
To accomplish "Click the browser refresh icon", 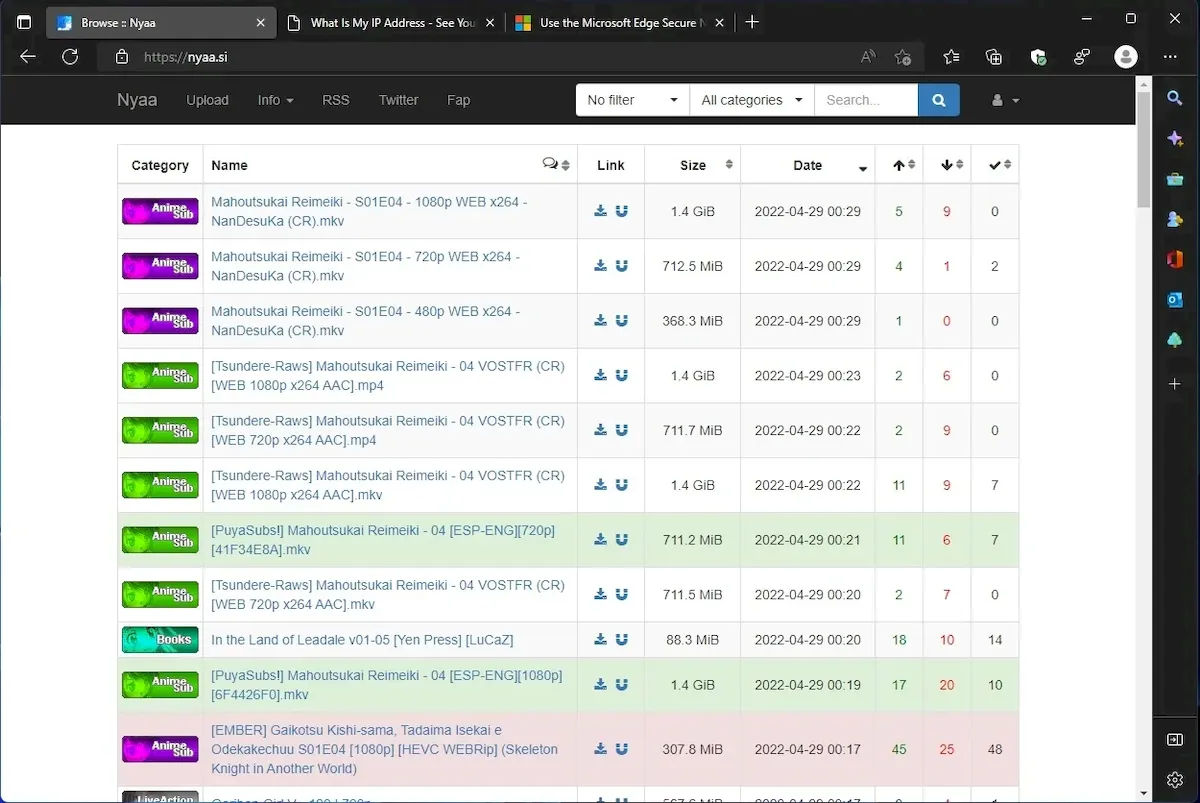I will point(70,57).
